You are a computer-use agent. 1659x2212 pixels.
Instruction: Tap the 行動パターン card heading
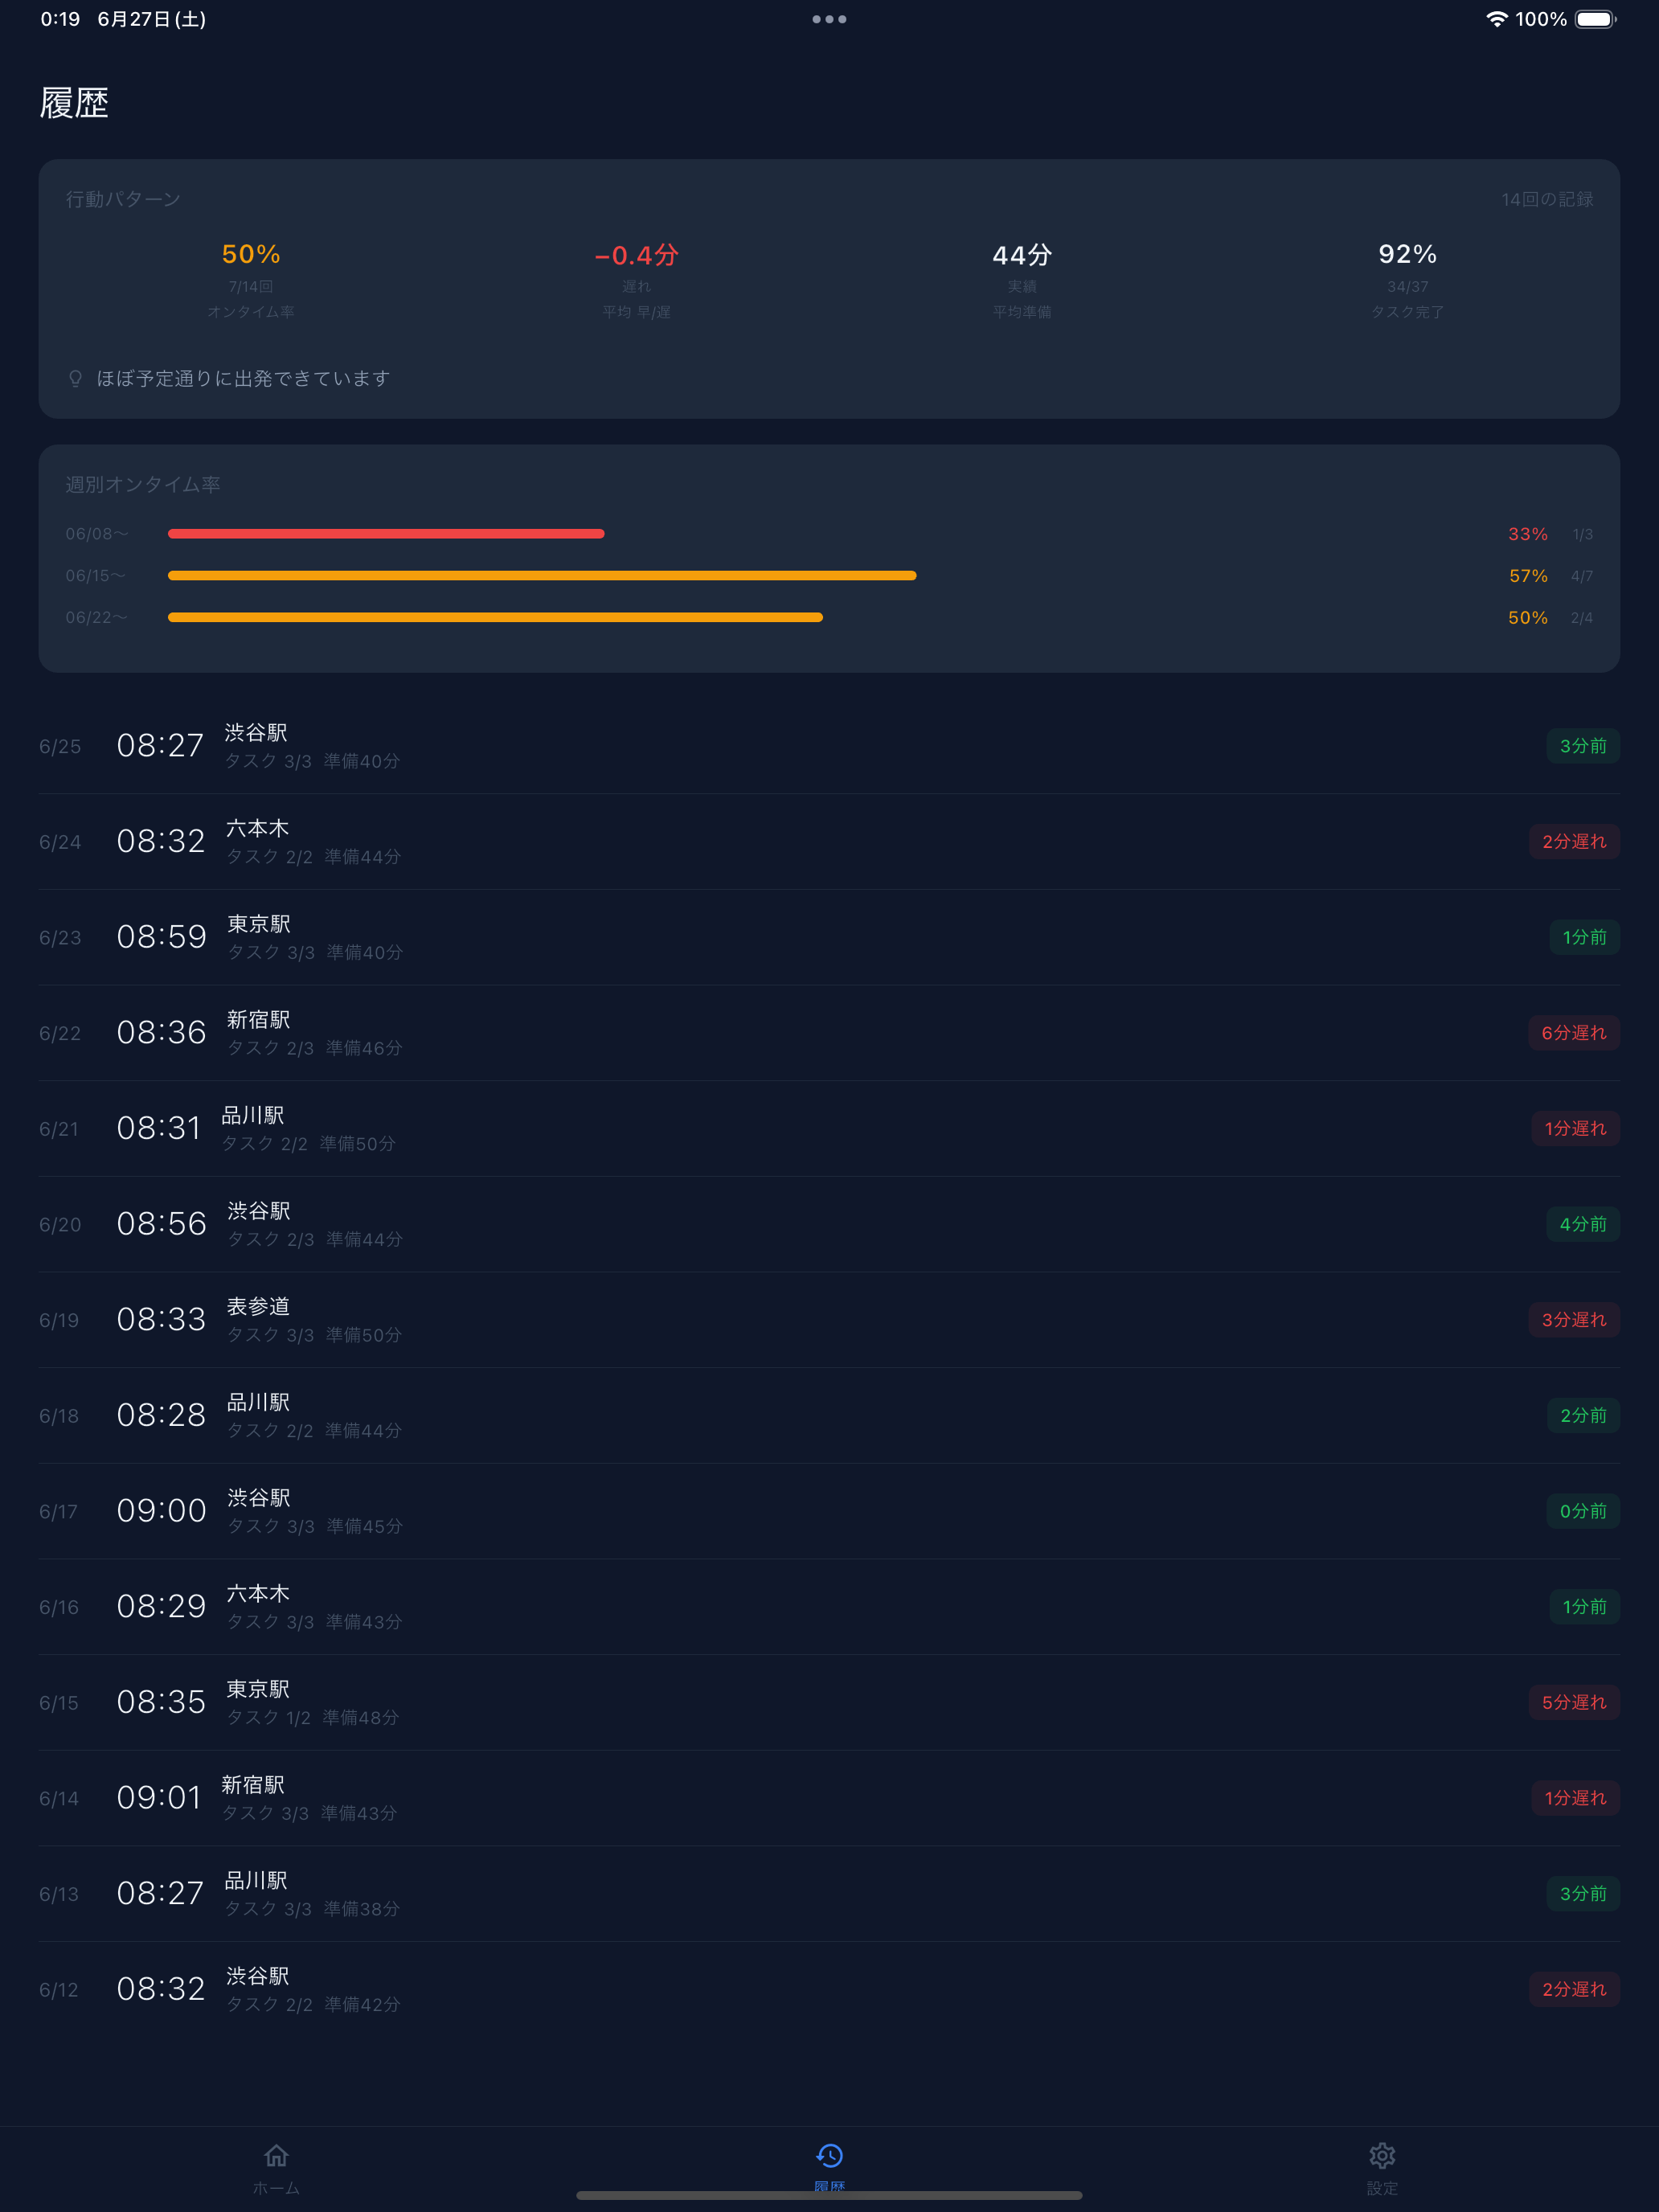[123, 200]
